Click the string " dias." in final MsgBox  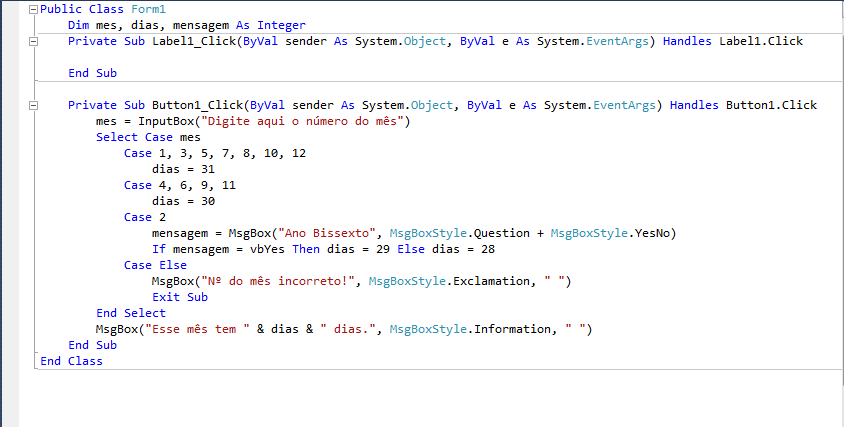[x=348, y=329]
